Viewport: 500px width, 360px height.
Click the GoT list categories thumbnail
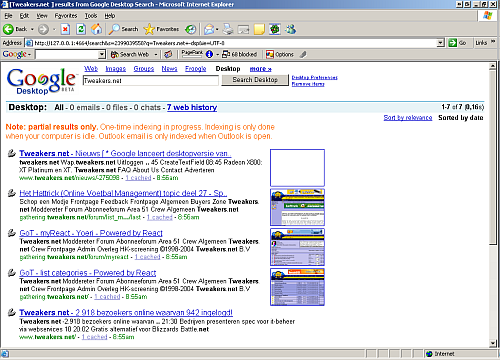click(297, 287)
